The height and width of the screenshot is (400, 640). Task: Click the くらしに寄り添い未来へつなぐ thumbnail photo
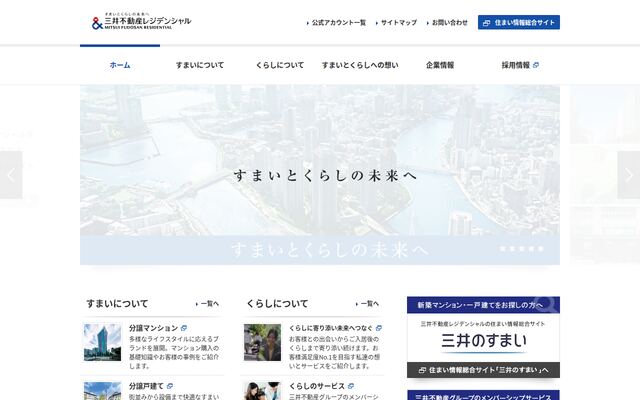pyautogui.click(x=262, y=342)
